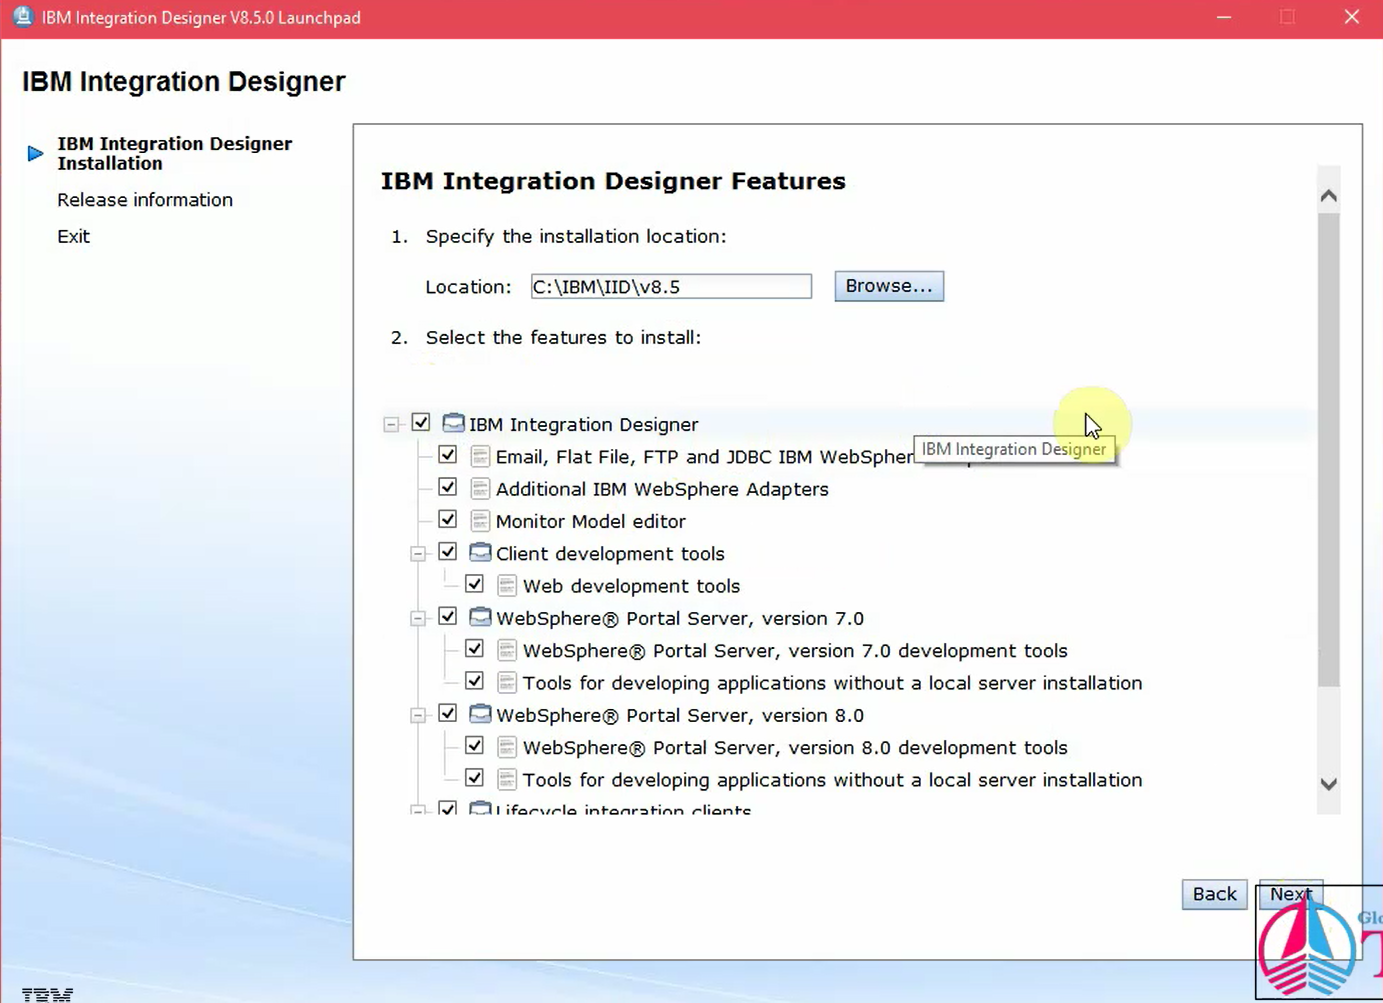Uncheck WebSphere Portal Server version 8.0 development tools
Image resolution: width=1383 pixels, height=1003 pixels.
click(x=473, y=745)
